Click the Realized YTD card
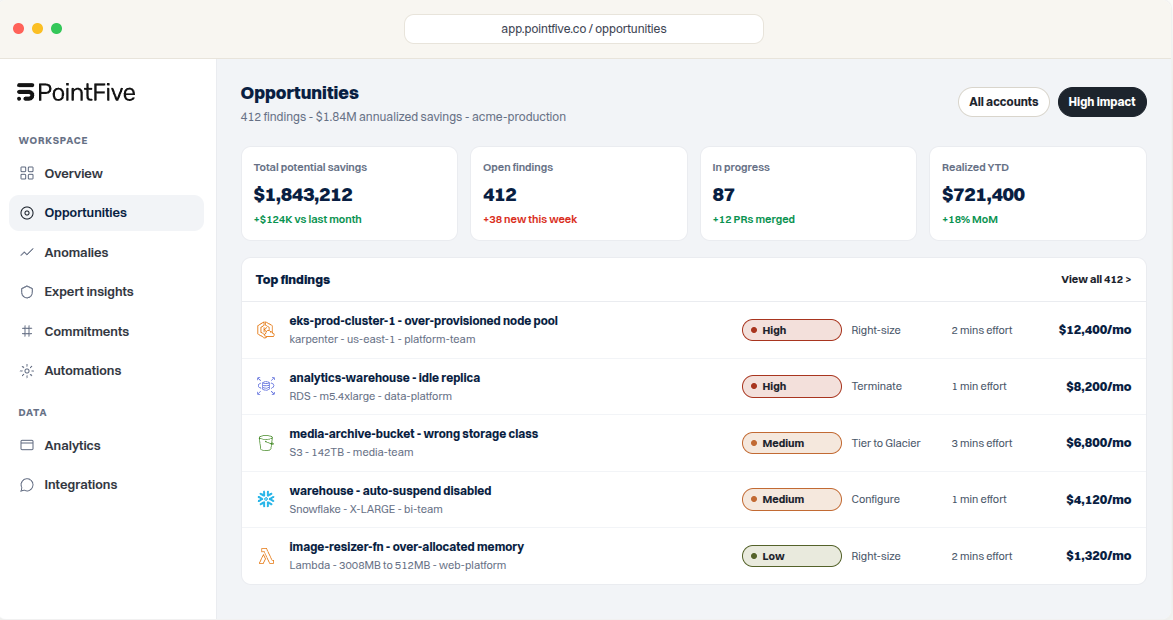 pyautogui.click(x=1038, y=194)
